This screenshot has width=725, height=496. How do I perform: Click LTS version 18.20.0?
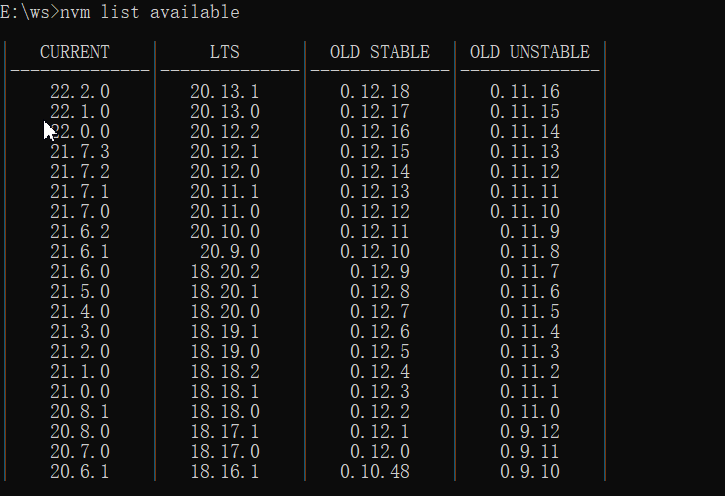click(x=225, y=312)
